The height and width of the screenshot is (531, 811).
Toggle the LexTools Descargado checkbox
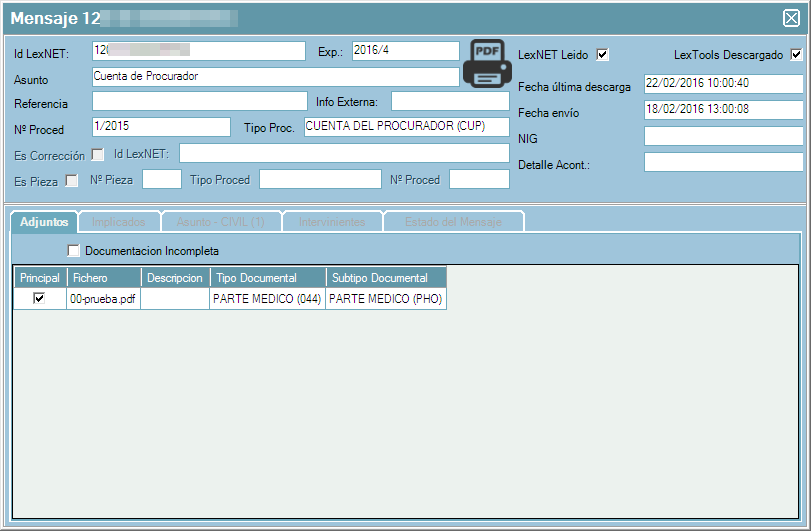coord(796,55)
